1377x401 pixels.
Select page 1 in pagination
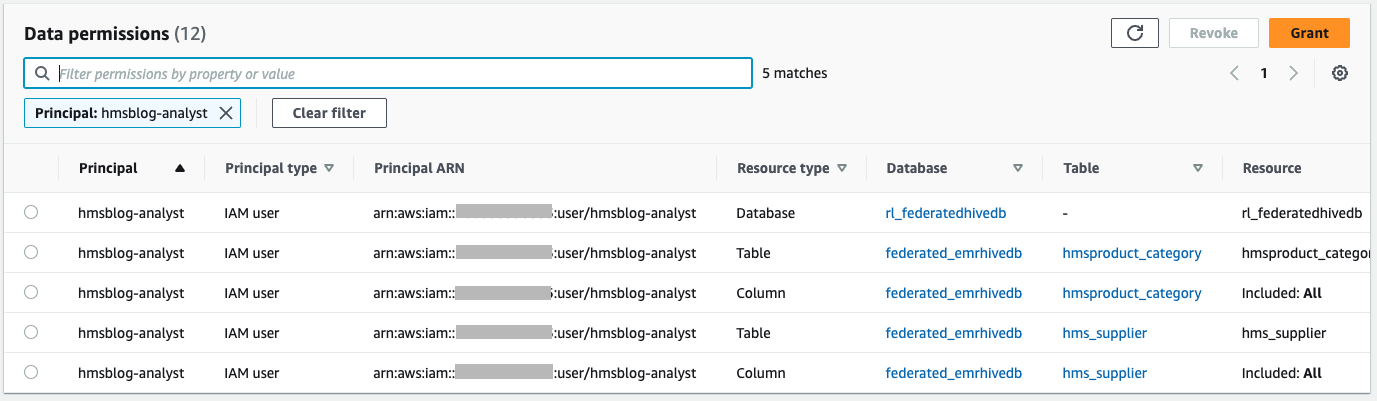coord(1264,73)
